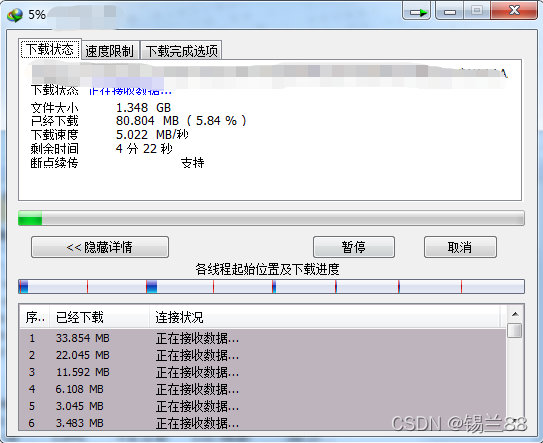Click the maximize window button

tap(477, 11)
